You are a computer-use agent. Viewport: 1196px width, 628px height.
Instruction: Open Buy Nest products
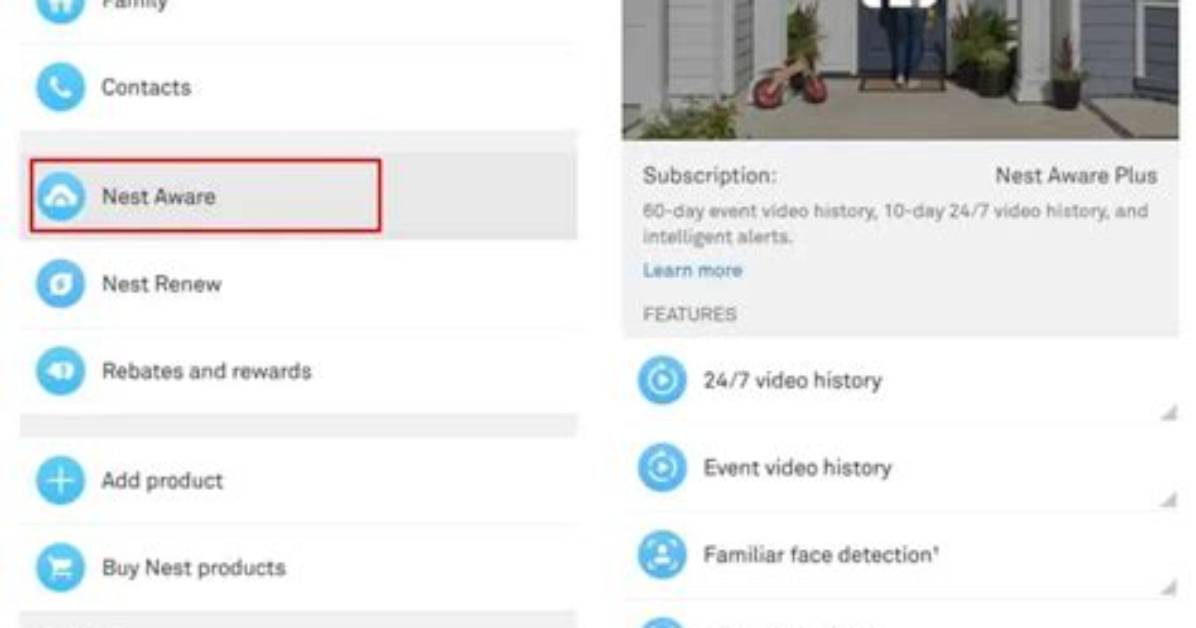tap(298, 567)
